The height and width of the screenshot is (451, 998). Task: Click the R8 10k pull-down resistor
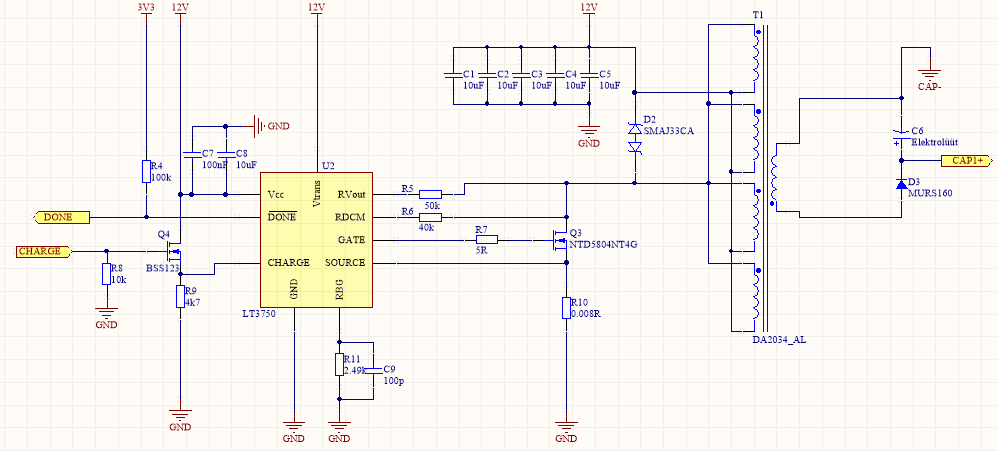tap(106, 275)
